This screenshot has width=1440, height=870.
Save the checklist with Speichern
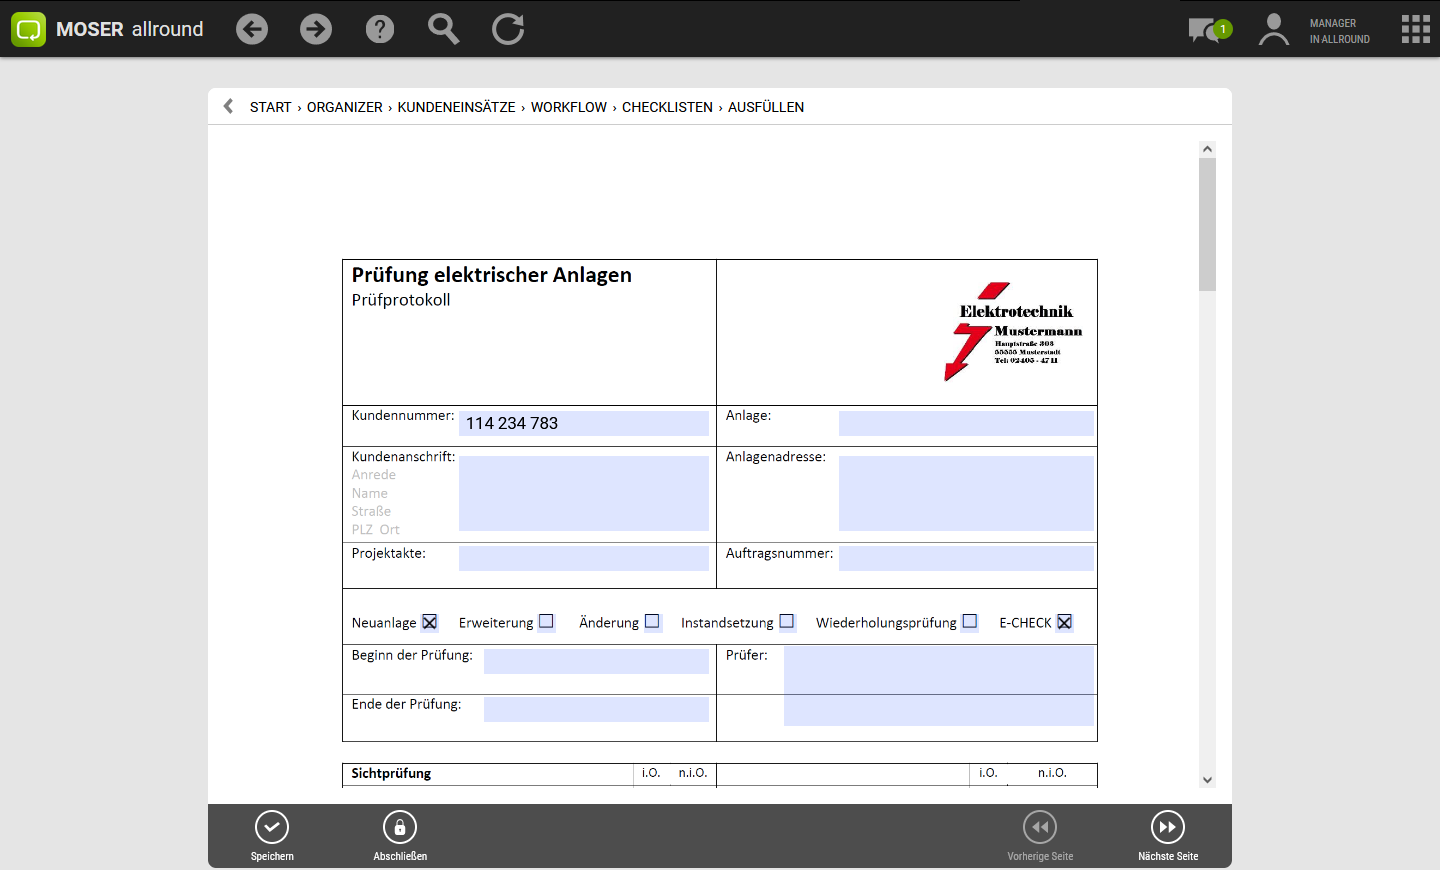272,835
